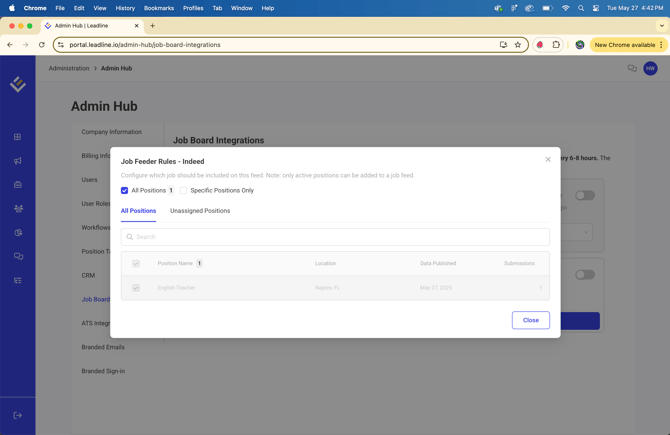The image size is (670, 435).
Task: Open the Users settings section
Action: (89, 179)
